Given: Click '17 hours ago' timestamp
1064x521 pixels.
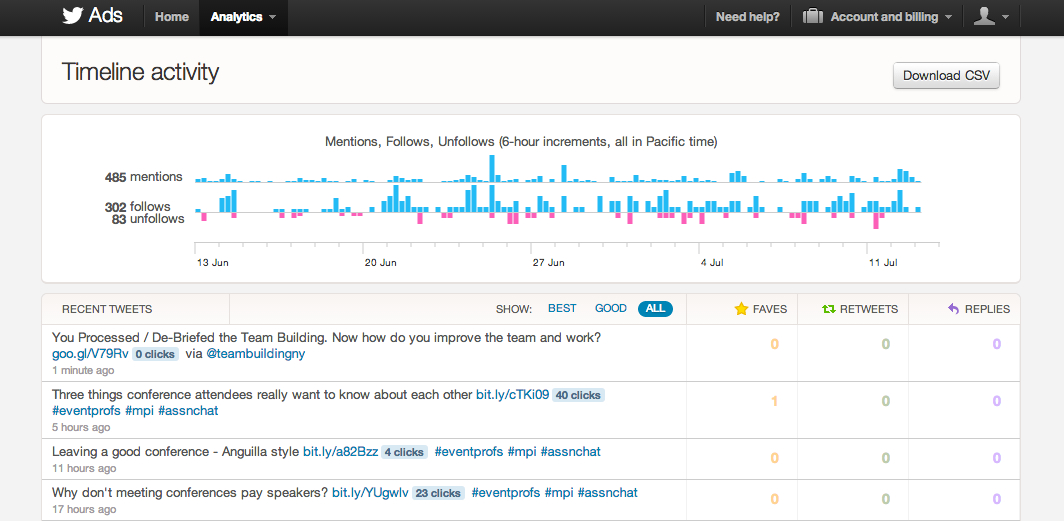Looking at the screenshot, I should 83,509.
